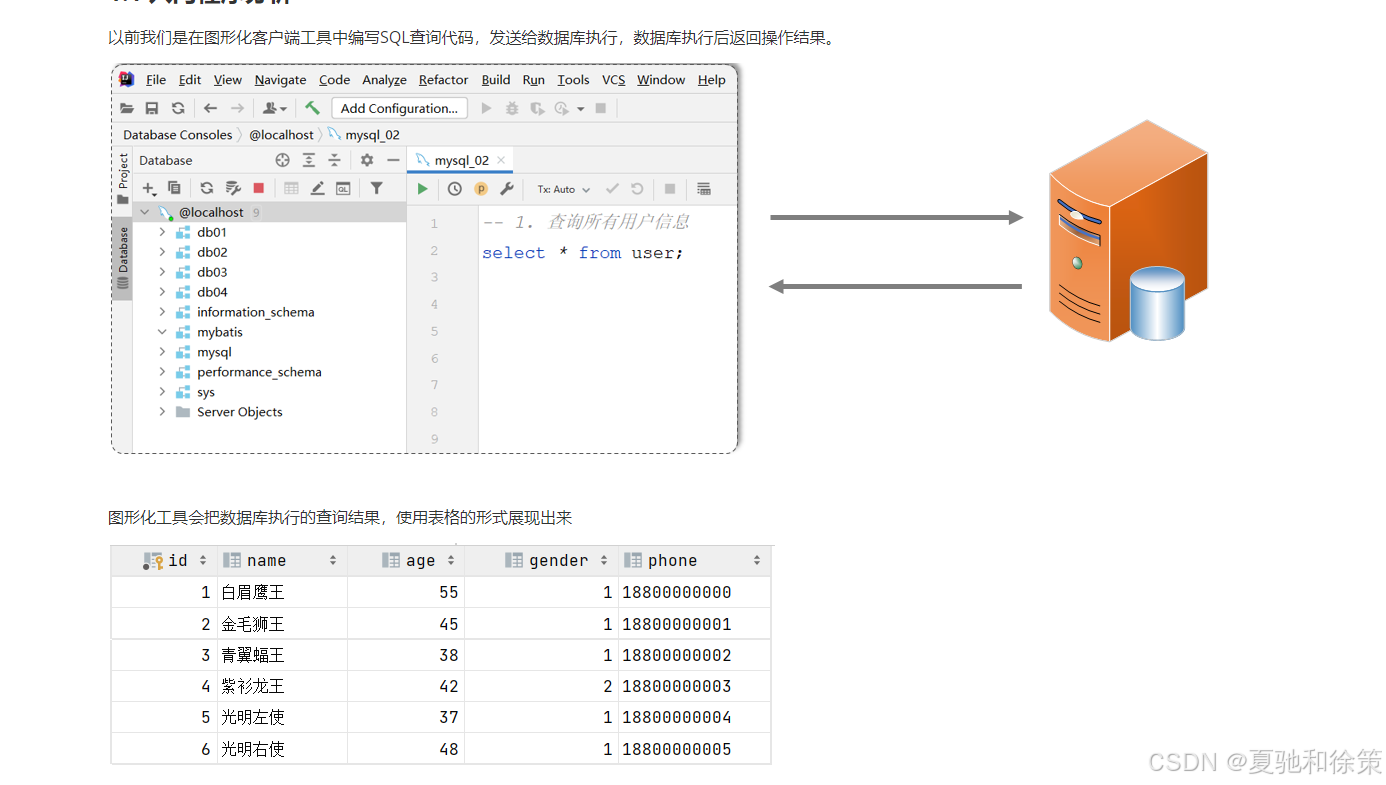Refresh the database tree with the sync icon

[206, 188]
